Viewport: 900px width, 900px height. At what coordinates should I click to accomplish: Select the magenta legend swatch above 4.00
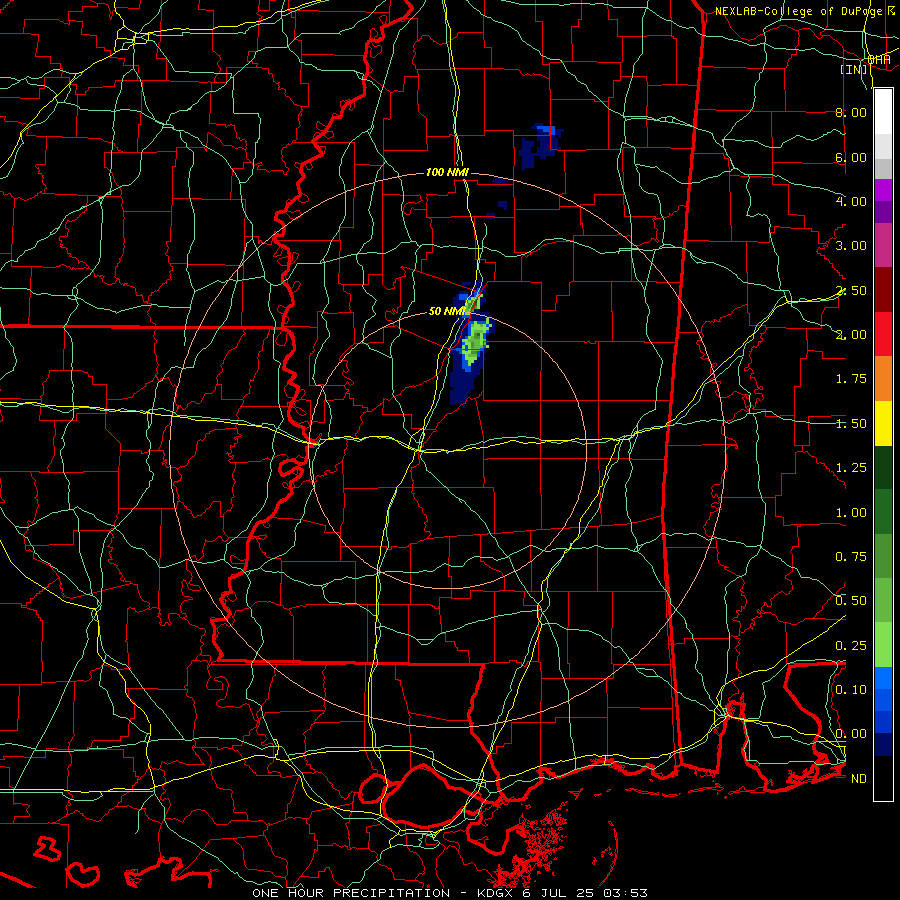pyautogui.click(x=883, y=190)
